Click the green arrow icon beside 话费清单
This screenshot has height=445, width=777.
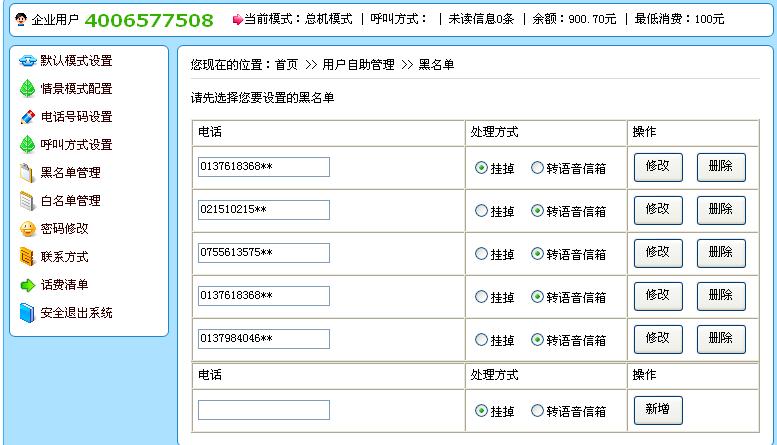point(28,285)
